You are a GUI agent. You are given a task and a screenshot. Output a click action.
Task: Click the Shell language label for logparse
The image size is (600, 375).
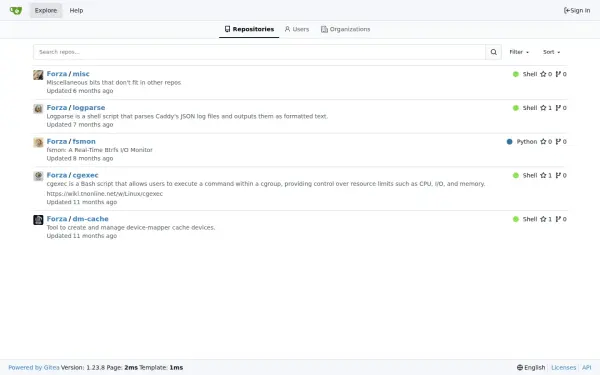[530, 108]
